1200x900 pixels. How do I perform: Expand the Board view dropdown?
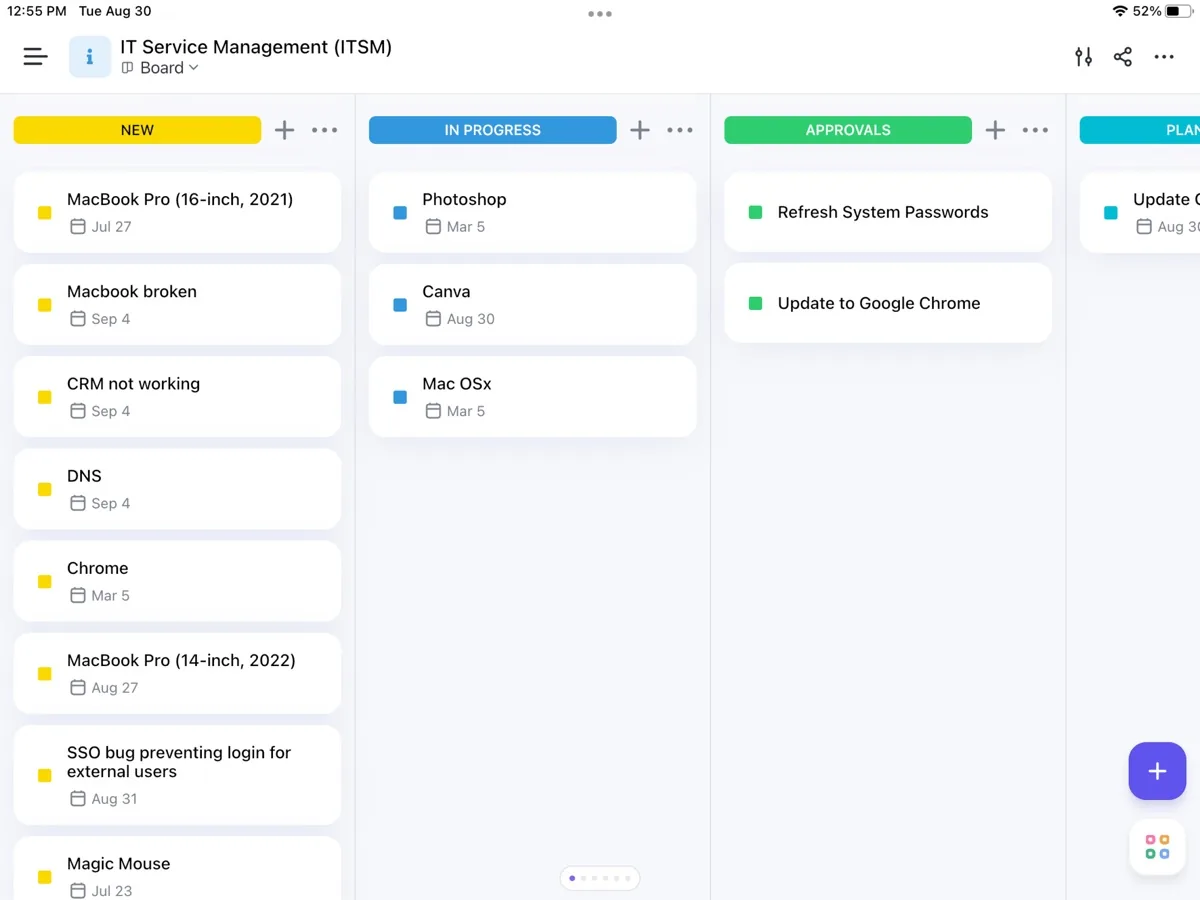[x=160, y=68]
